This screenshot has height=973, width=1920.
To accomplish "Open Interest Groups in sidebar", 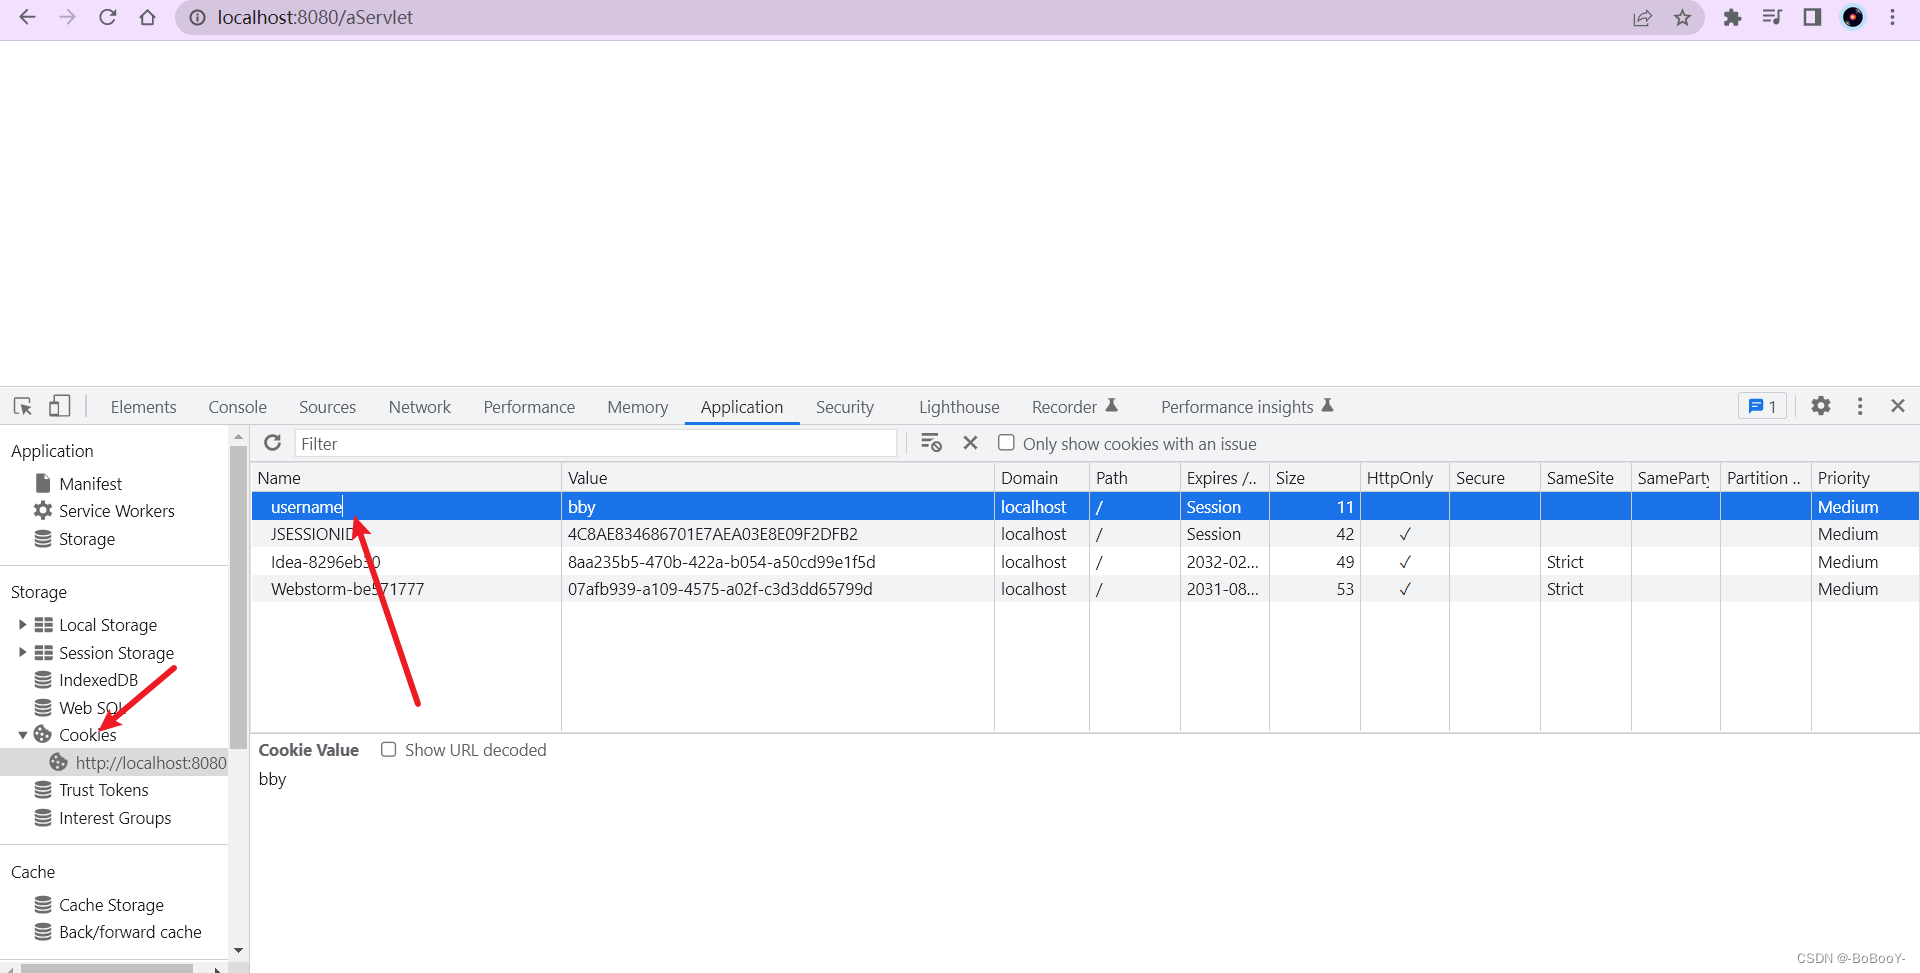I will click(x=114, y=818).
